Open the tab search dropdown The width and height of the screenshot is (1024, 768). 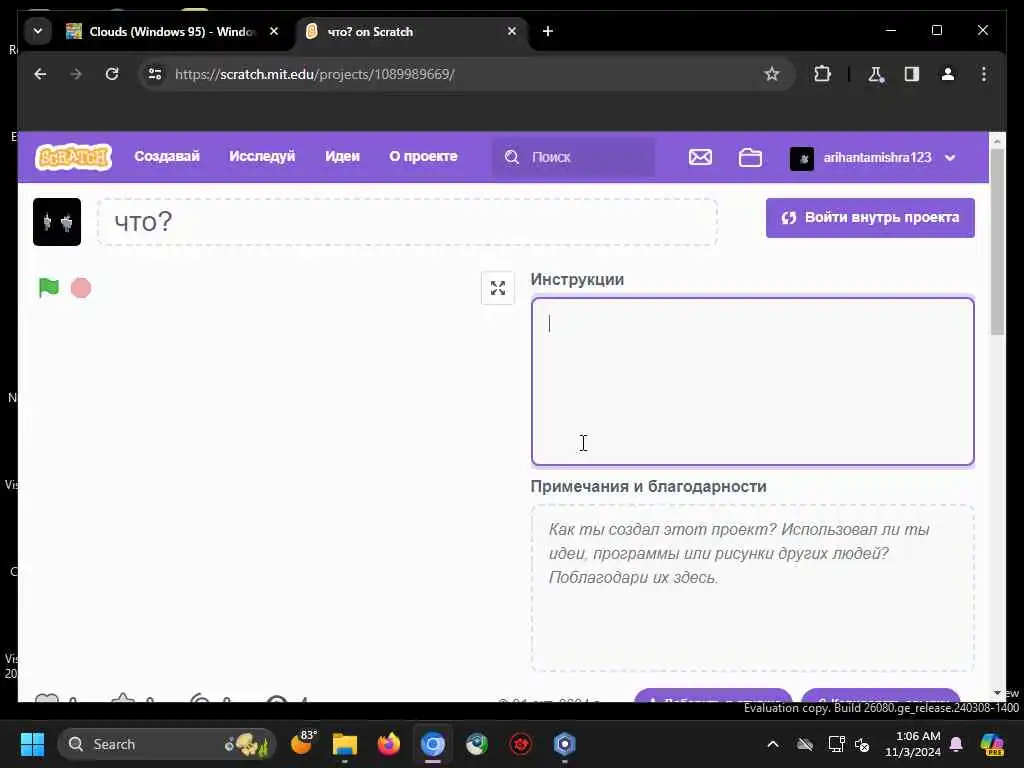tap(38, 31)
